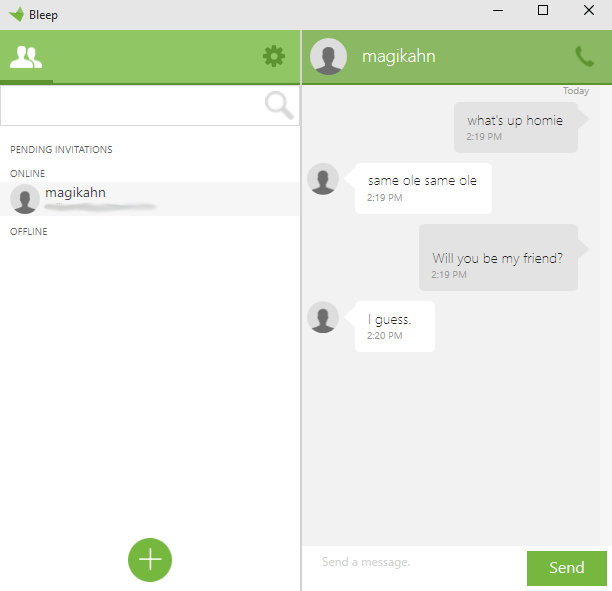Select magikahn in the online list
The height and width of the screenshot is (591, 612).
tap(150, 199)
